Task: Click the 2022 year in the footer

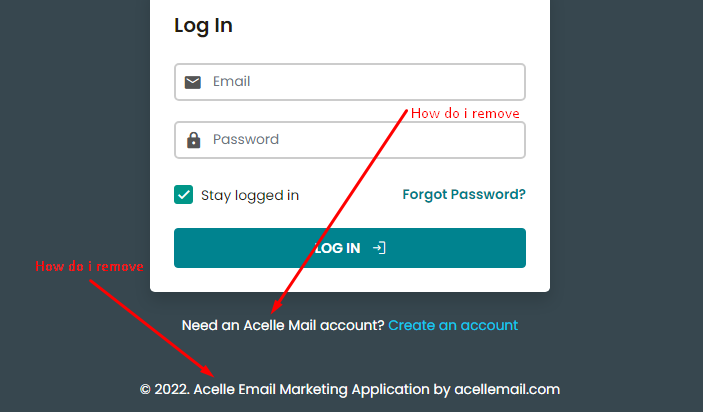Action: [x=172, y=390]
